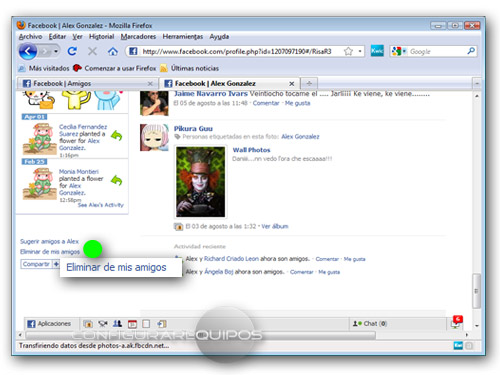
Task: Click the Facebook favicon in the address bar
Action: click(133, 51)
